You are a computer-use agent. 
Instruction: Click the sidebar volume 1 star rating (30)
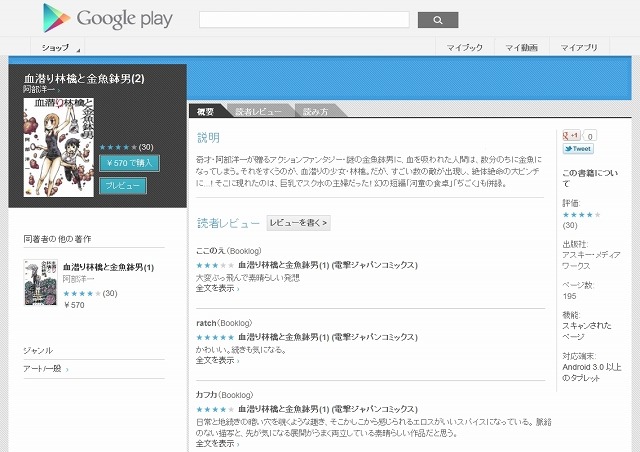point(82,293)
